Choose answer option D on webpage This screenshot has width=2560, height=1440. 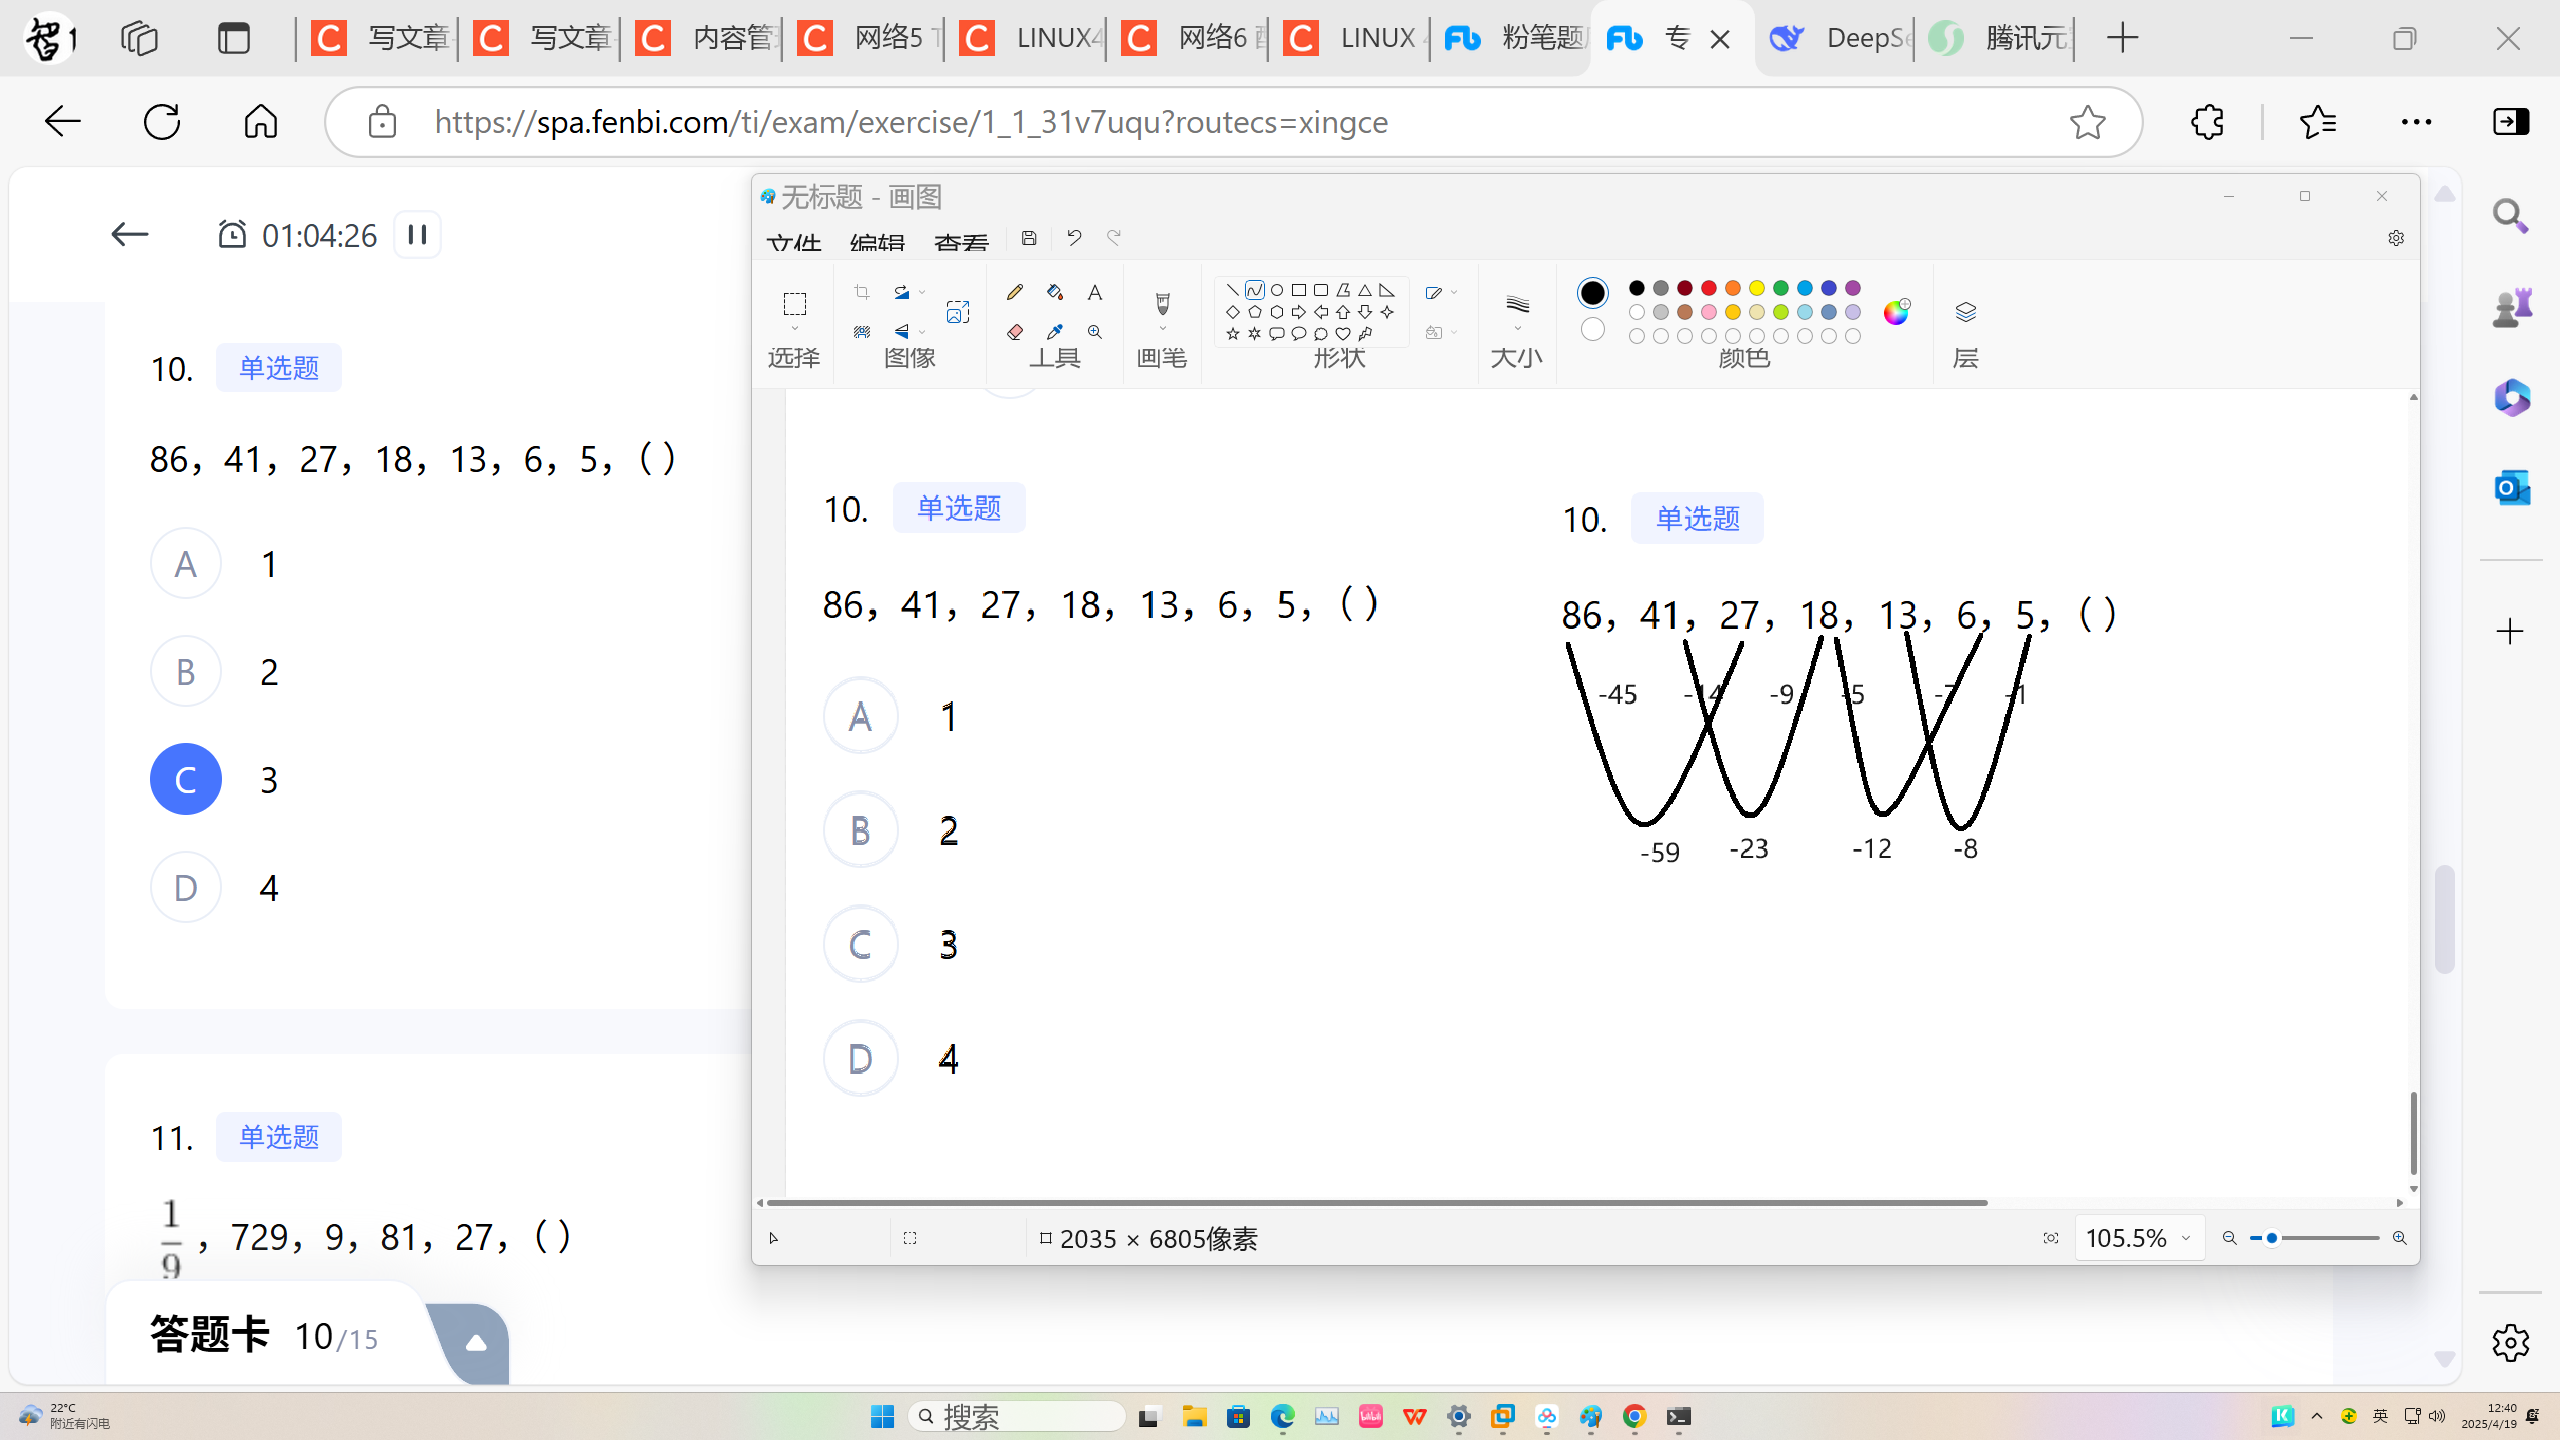click(x=186, y=888)
